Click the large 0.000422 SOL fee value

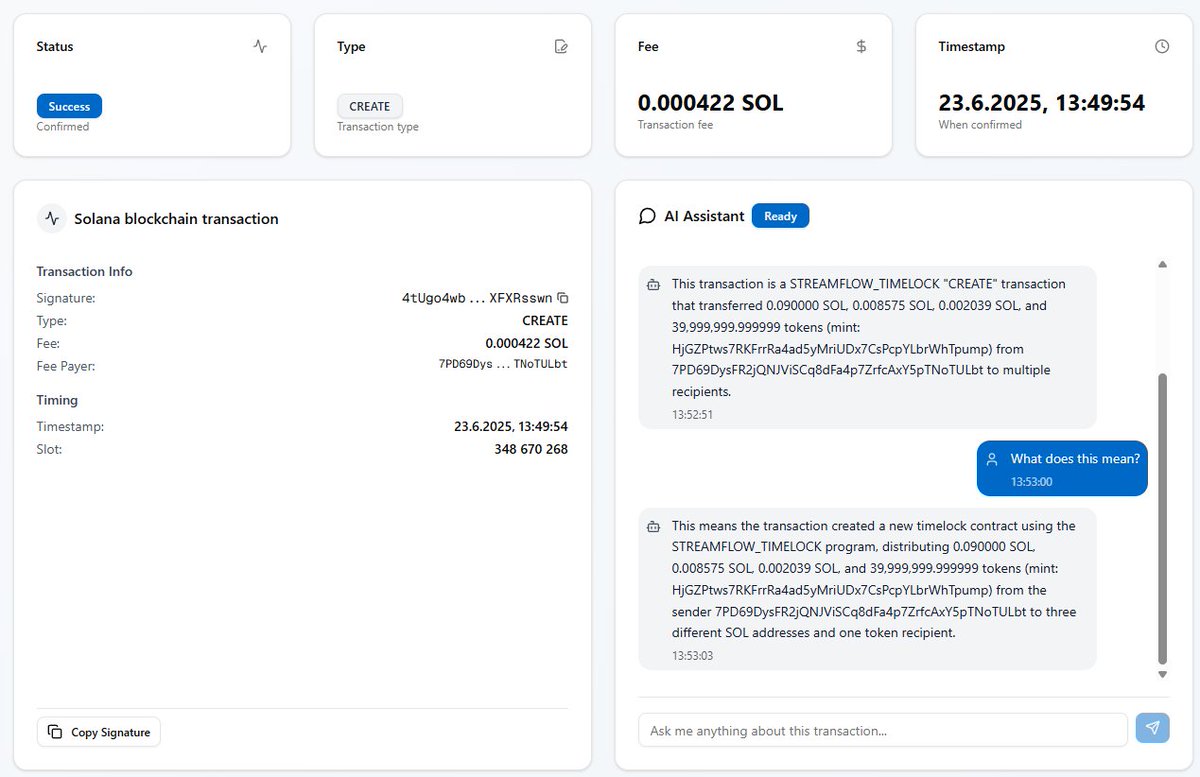click(711, 103)
